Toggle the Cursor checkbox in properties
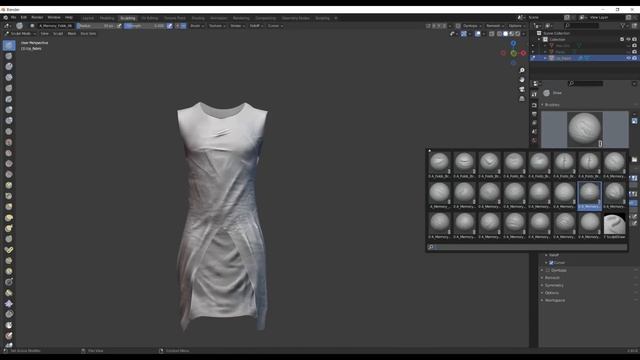 pos(551,263)
